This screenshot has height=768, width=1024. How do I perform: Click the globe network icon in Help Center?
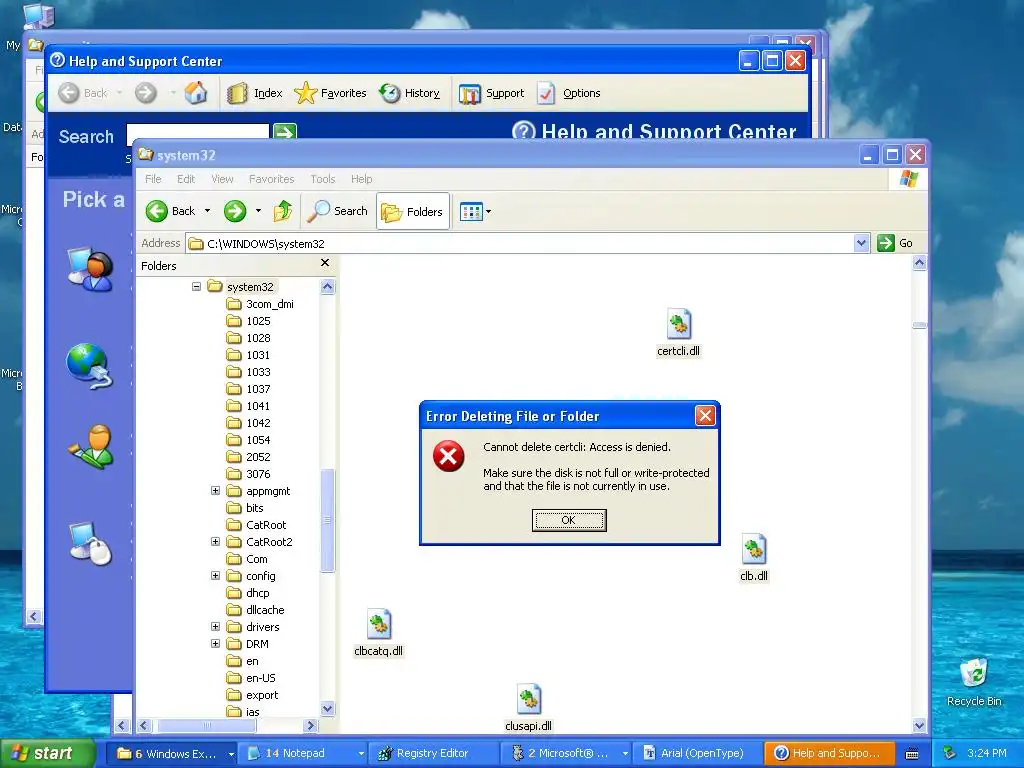tap(89, 365)
